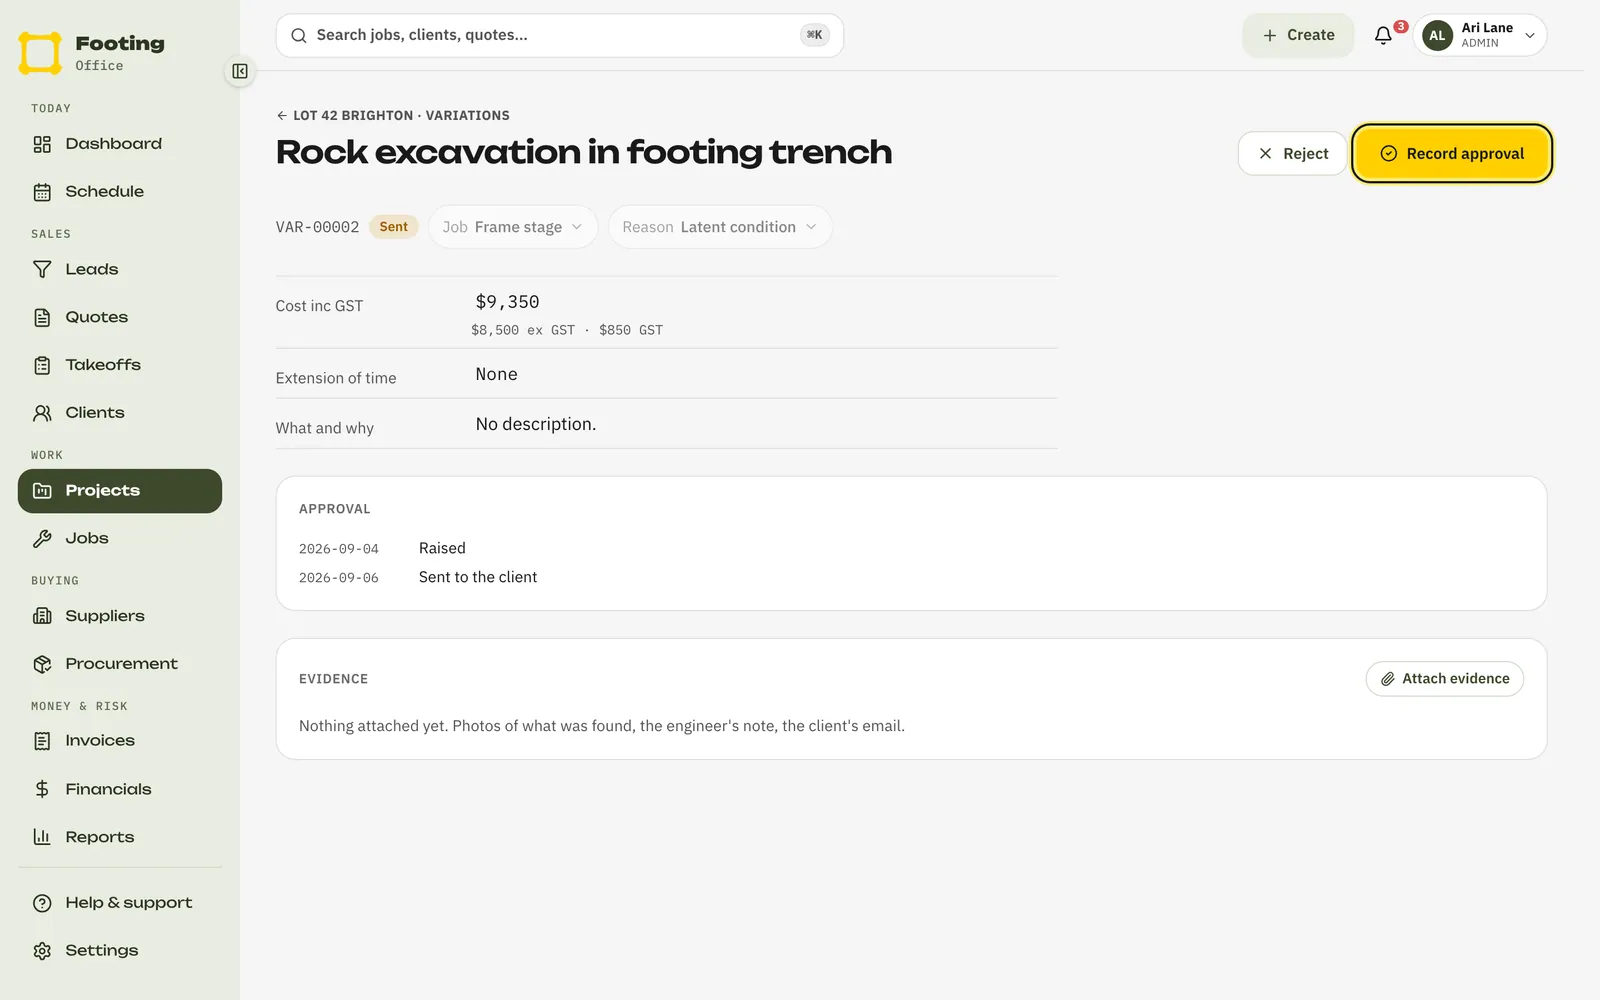
Task: Click the AL avatar circle
Action: click(x=1438, y=35)
